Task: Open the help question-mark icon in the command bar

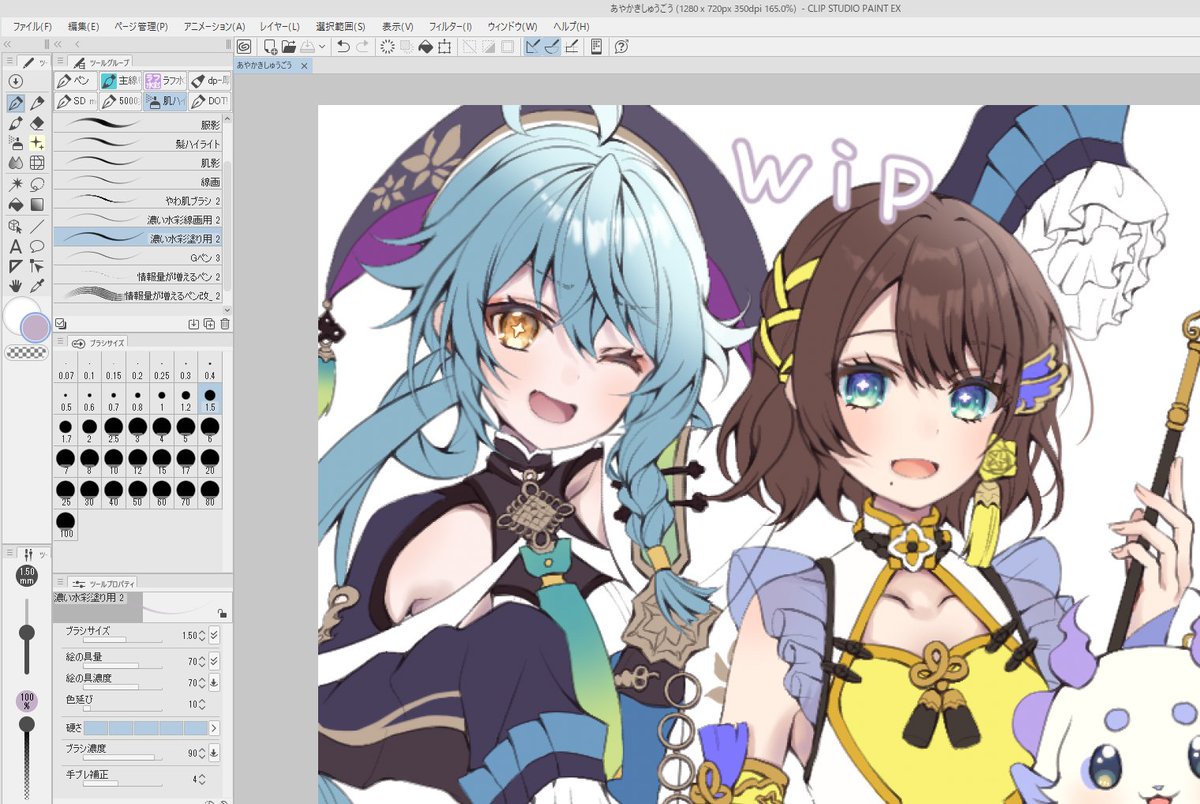Action: click(x=622, y=46)
